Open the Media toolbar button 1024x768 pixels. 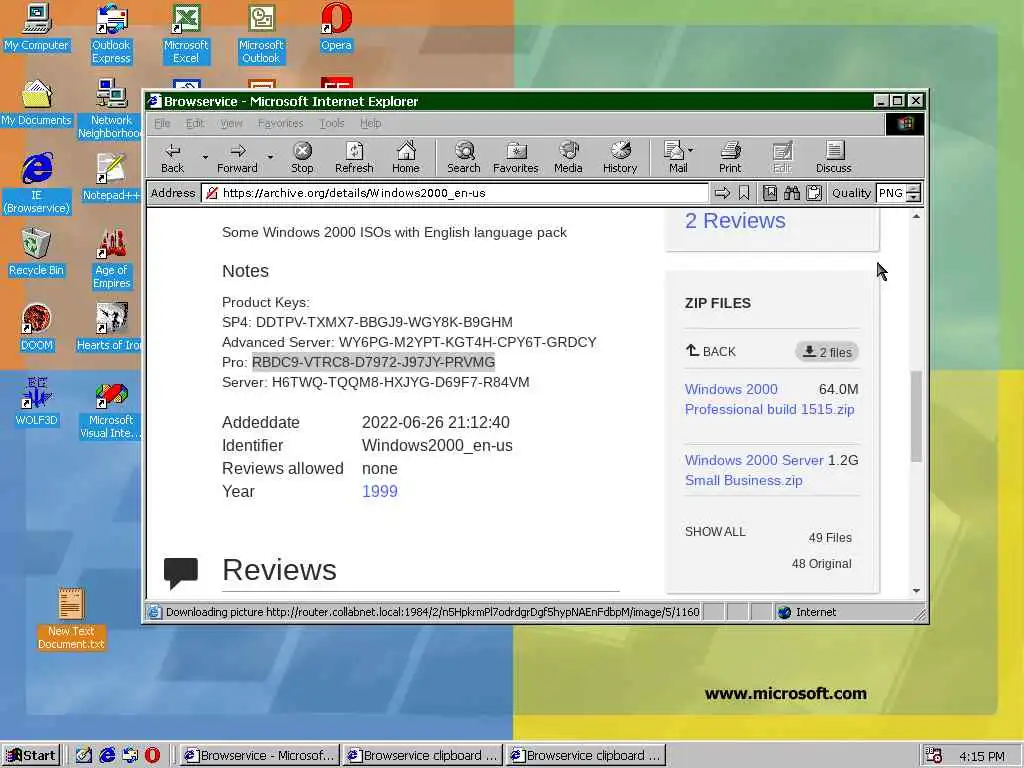[568, 157]
